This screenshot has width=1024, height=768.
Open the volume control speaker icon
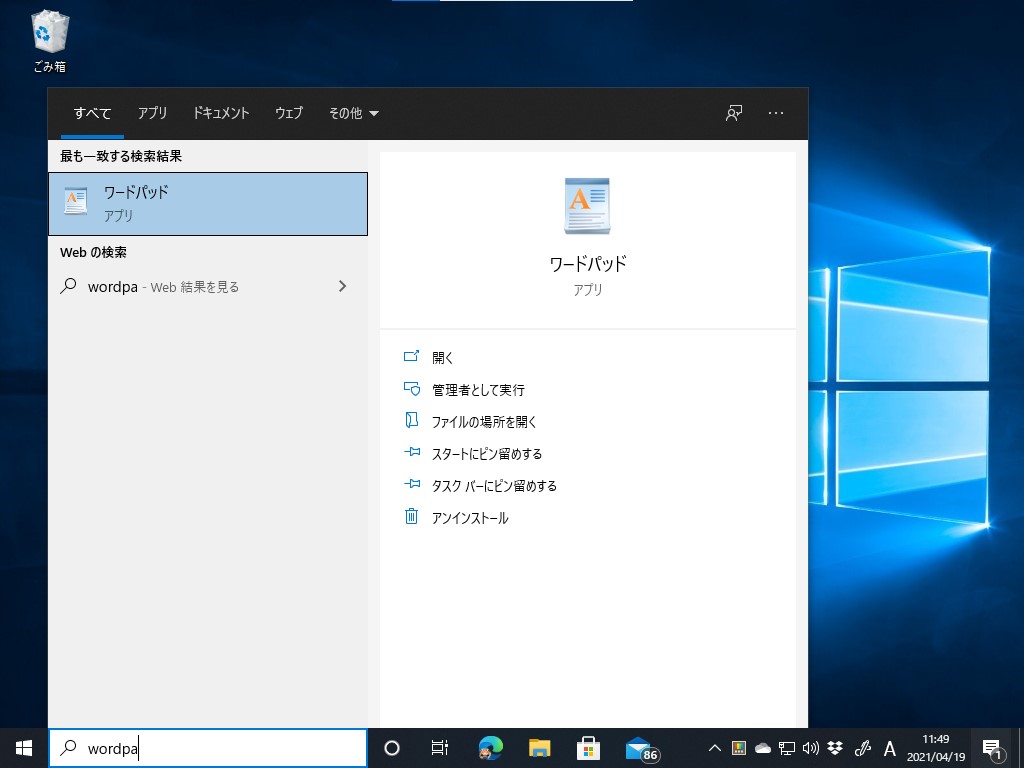click(x=810, y=748)
